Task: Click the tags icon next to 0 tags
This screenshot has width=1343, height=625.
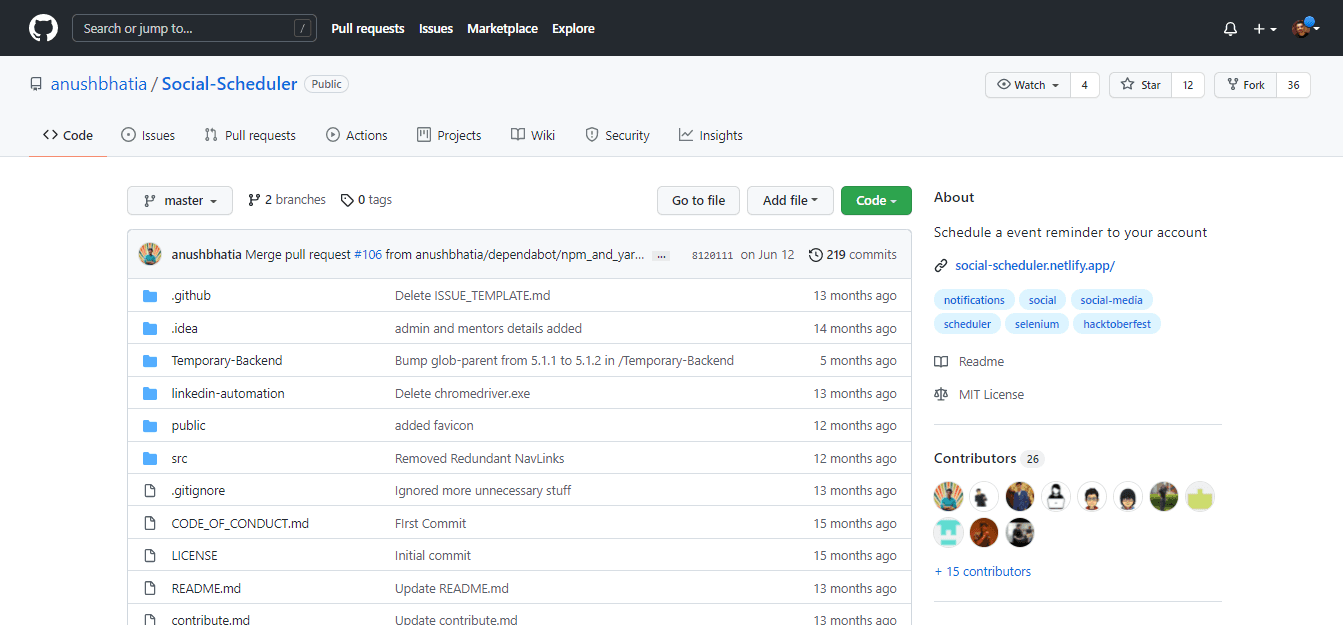Action: (x=347, y=200)
